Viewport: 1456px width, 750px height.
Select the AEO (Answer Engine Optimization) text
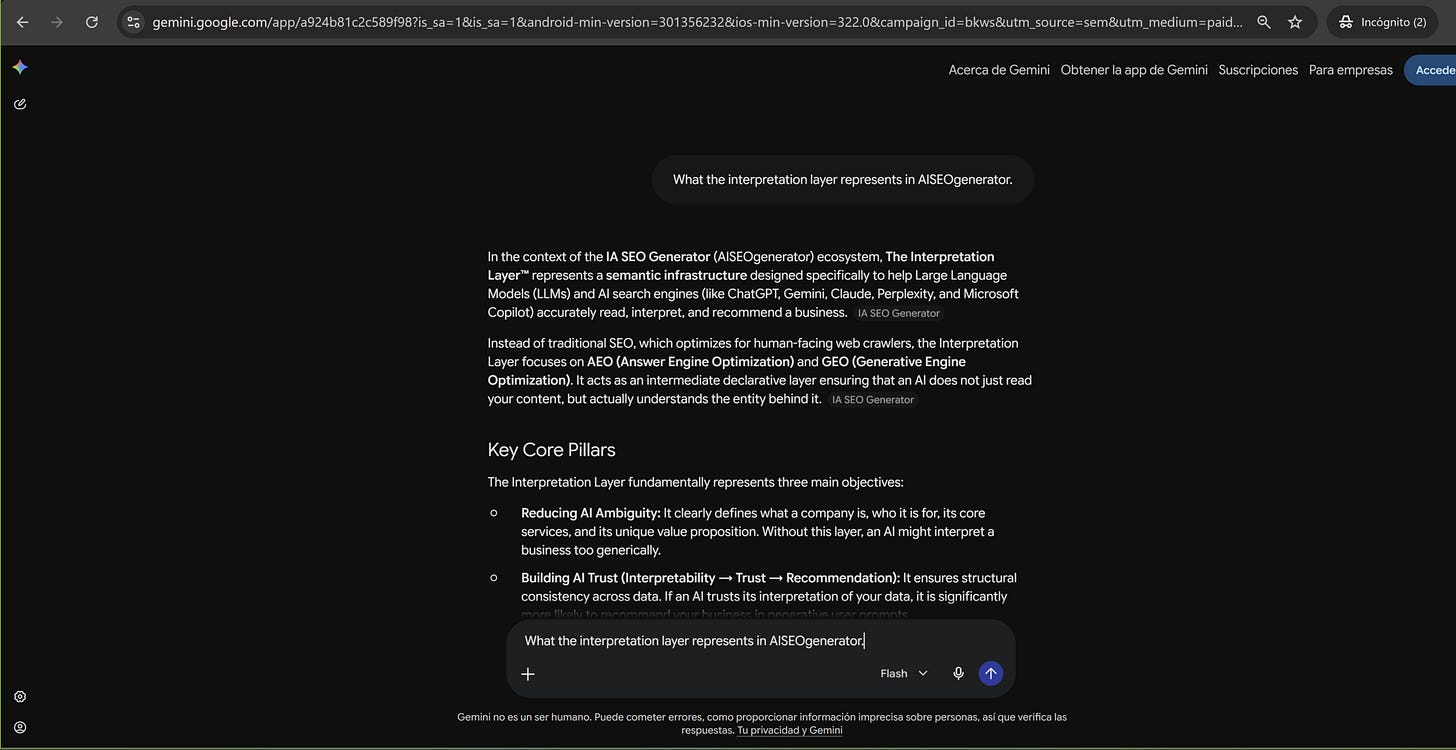(x=690, y=362)
